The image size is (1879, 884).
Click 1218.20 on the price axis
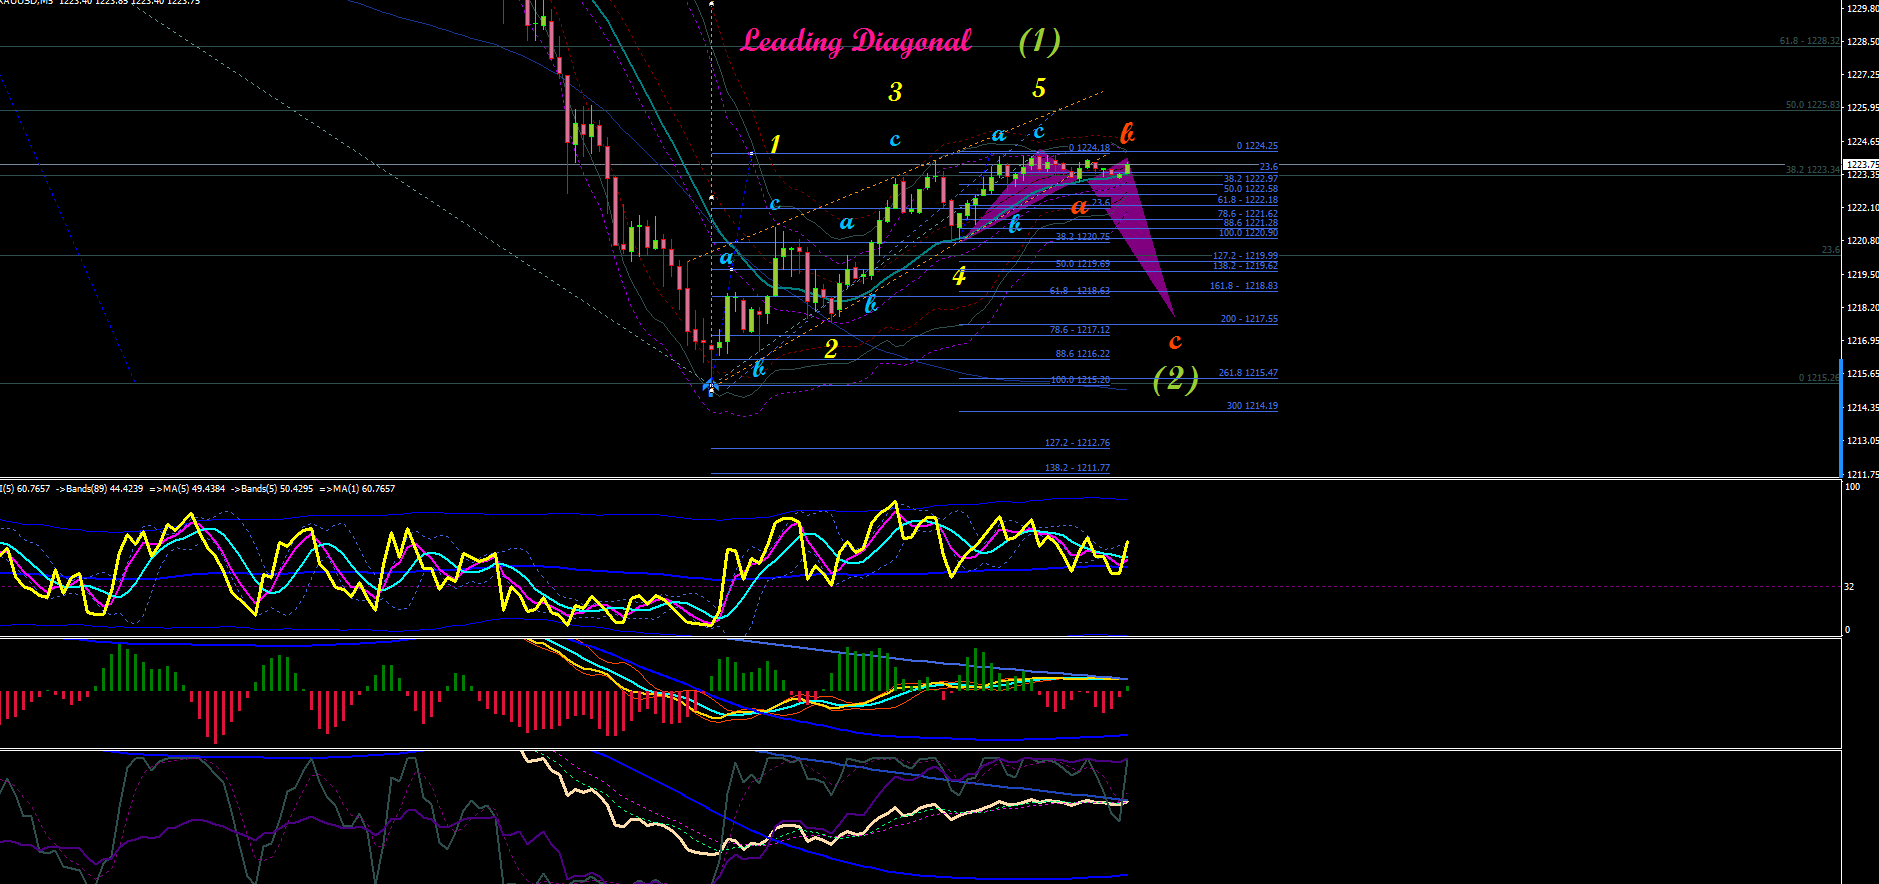coord(1862,308)
